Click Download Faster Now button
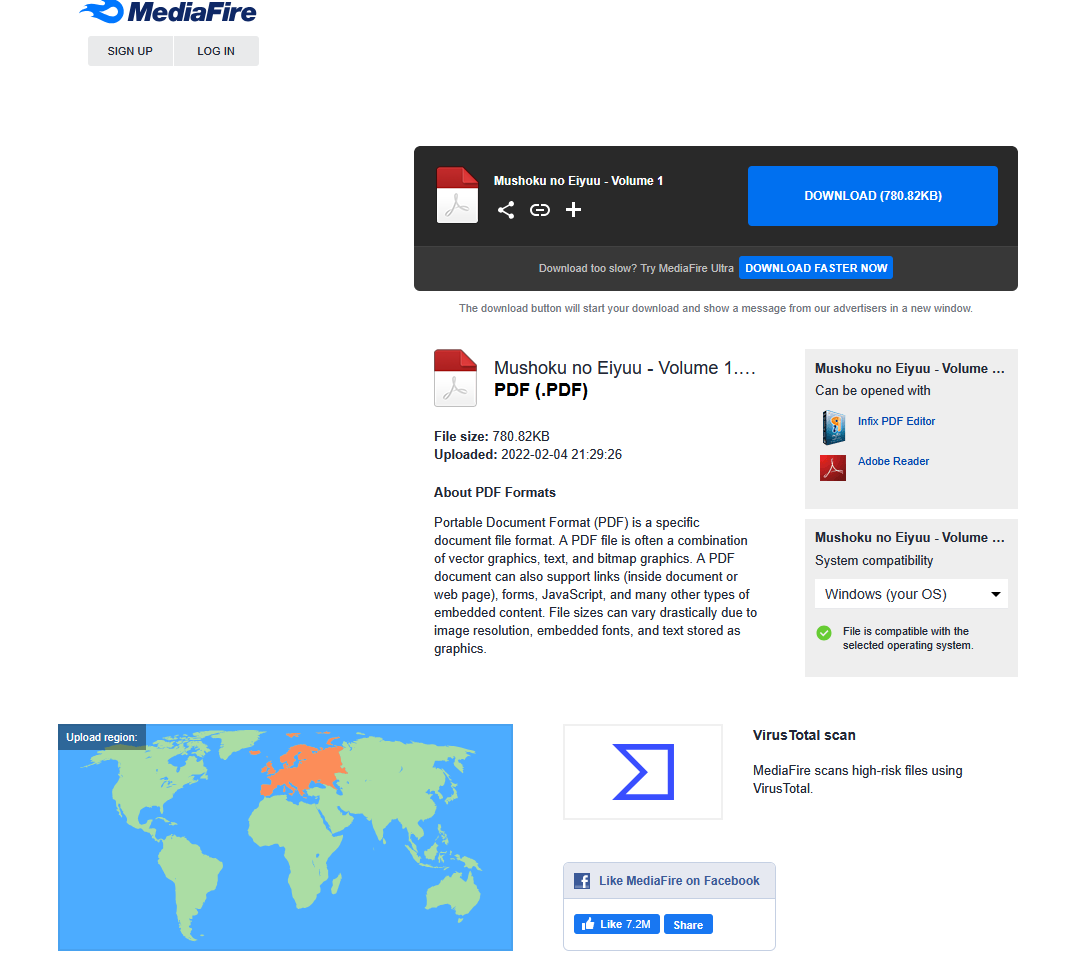Screen dimensions: 1075x961 [x=816, y=268]
